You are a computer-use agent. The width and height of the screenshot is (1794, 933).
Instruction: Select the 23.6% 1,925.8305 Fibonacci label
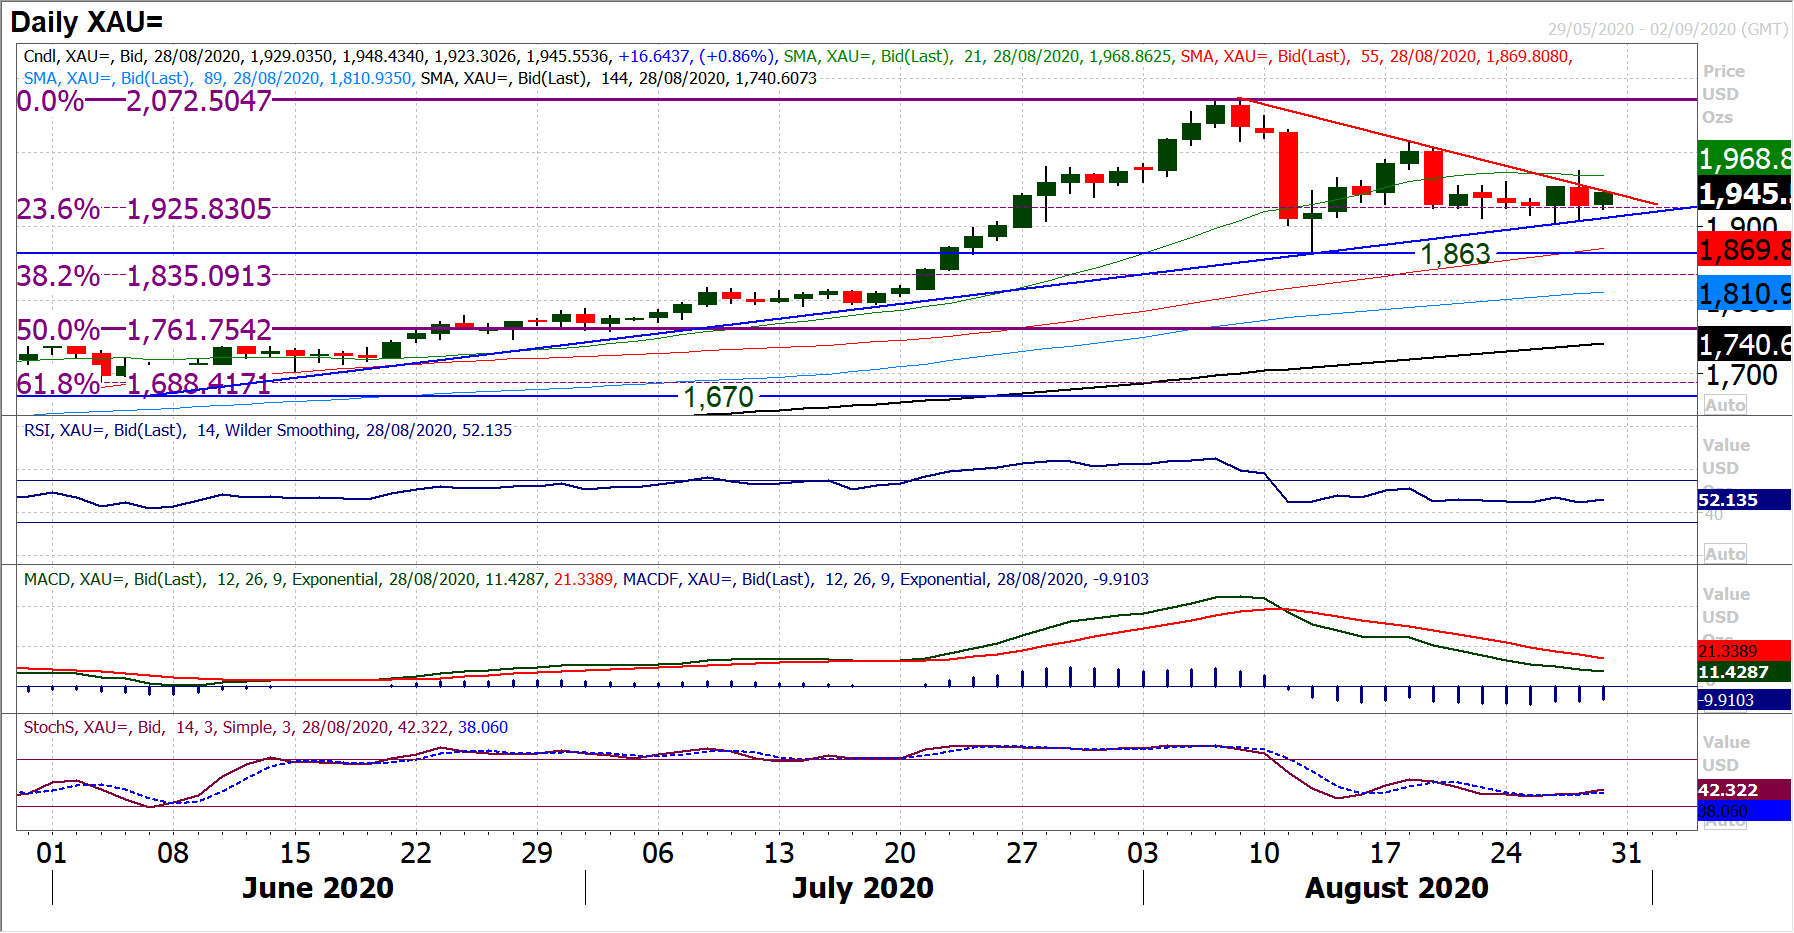[144, 209]
